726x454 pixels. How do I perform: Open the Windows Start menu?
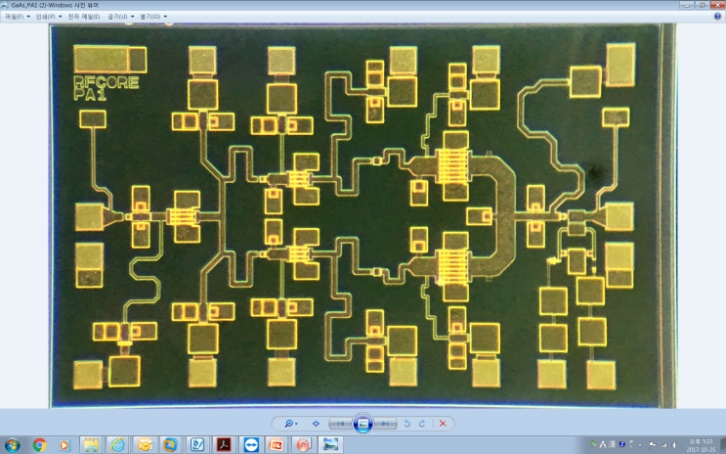coord(13,445)
